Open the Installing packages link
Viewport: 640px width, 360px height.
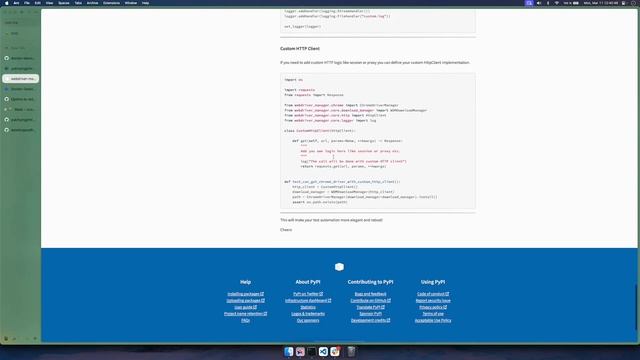pyautogui.click(x=245, y=294)
